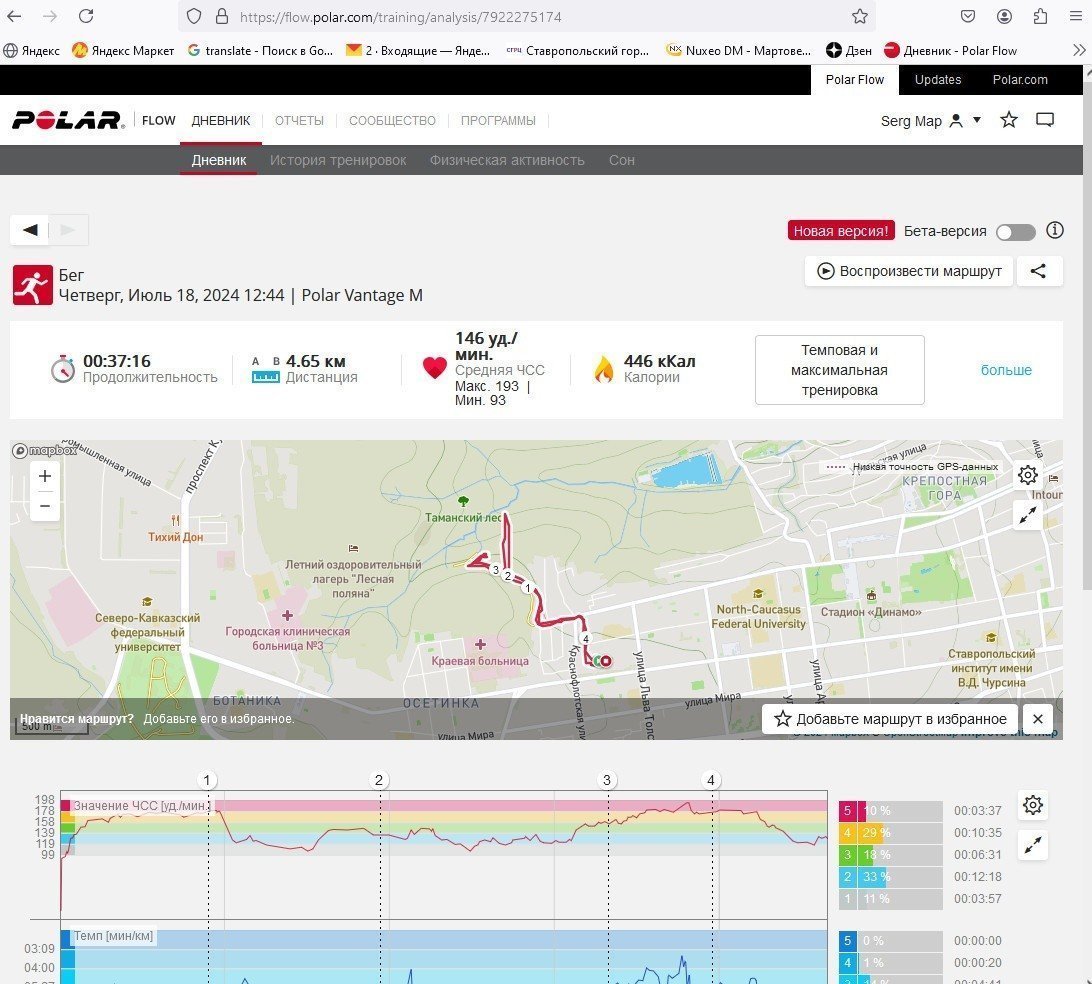Image resolution: width=1092 pixels, height=984 pixels.
Task: Open chart settings gear icon
Action: (1033, 805)
